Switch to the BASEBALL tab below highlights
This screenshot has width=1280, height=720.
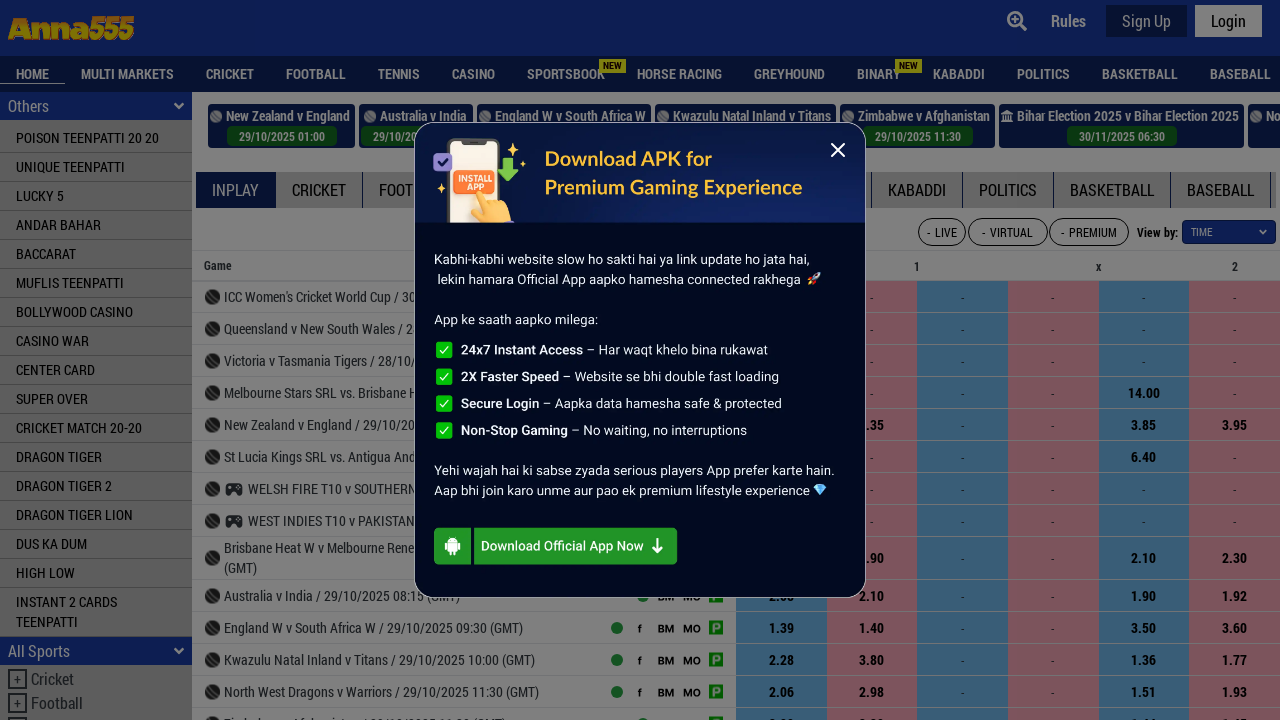pyautogui.click(x=1220, y=190)
